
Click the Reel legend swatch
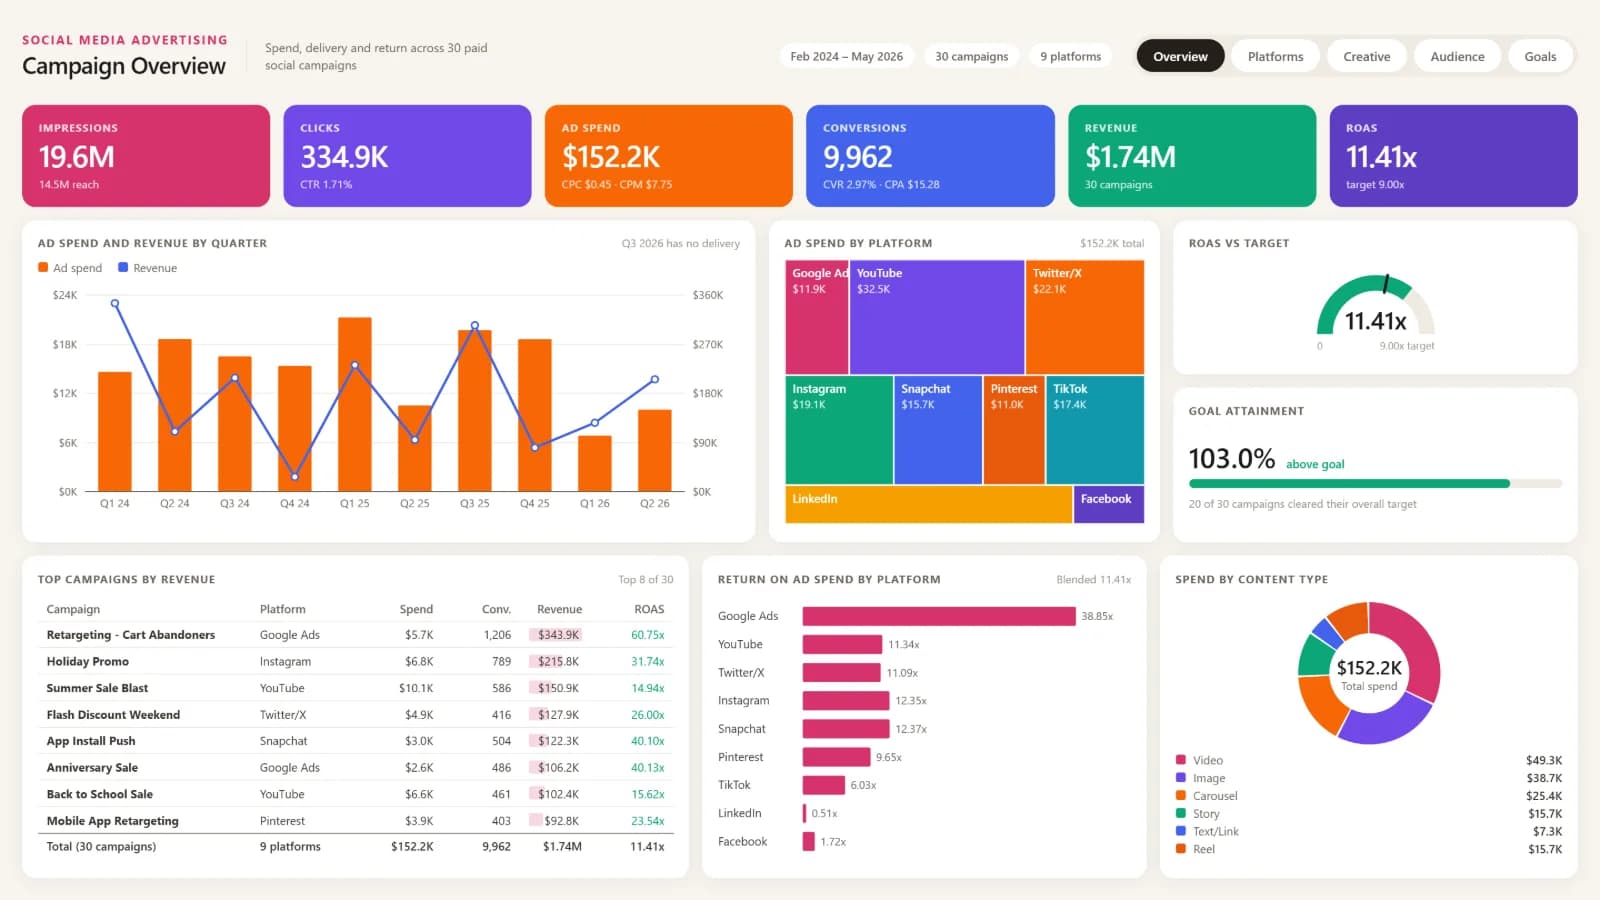(x=1181, y=849)
